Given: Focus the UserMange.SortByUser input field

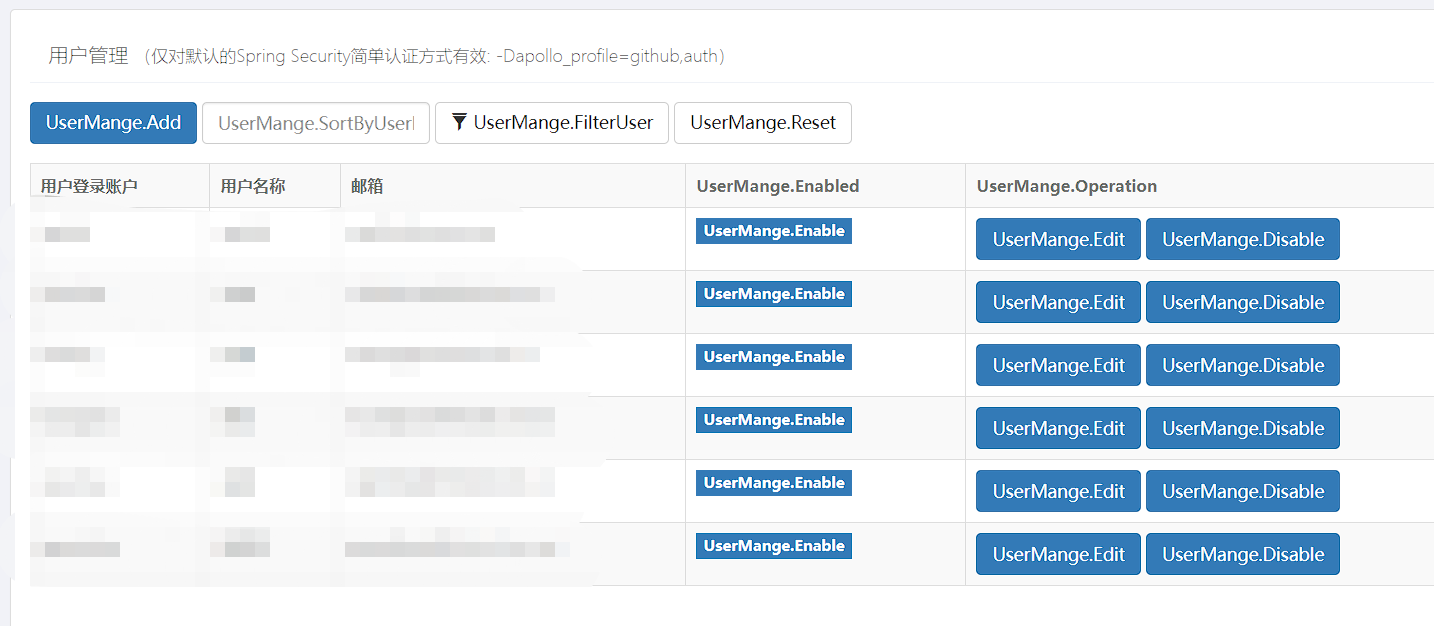Looking at the screenshot, I should (x=316, y=123).
